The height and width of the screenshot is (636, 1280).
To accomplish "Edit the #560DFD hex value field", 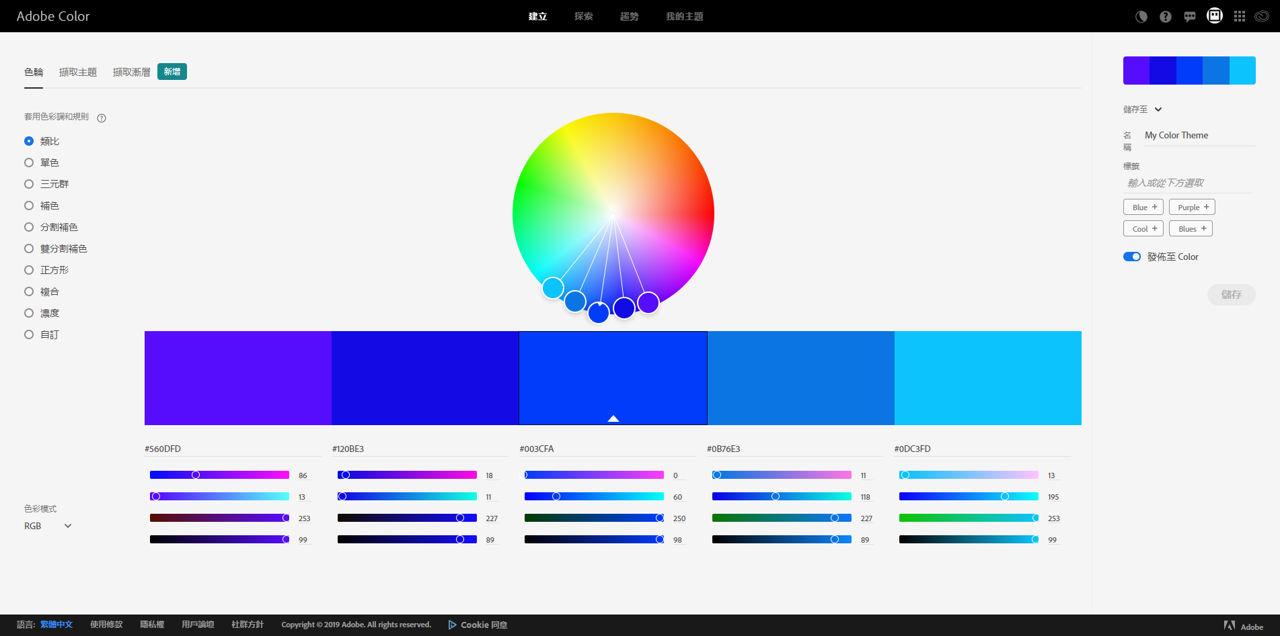I will tap(232, 449).
